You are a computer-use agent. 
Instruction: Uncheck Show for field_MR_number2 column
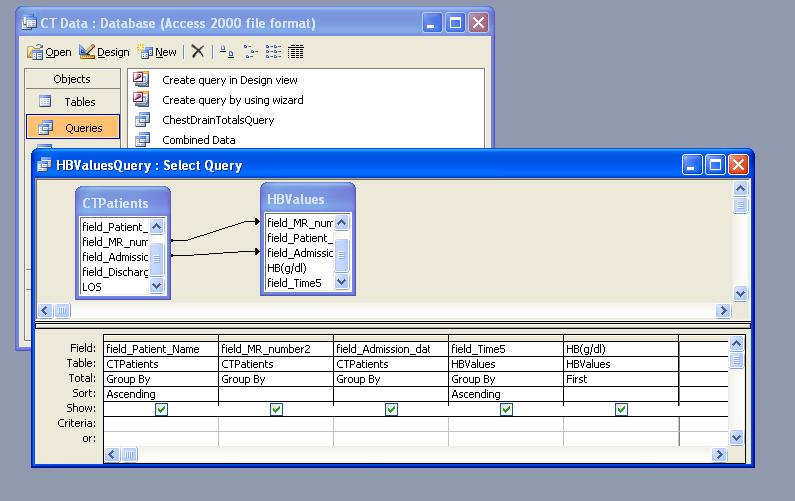[x=276, y=409]
